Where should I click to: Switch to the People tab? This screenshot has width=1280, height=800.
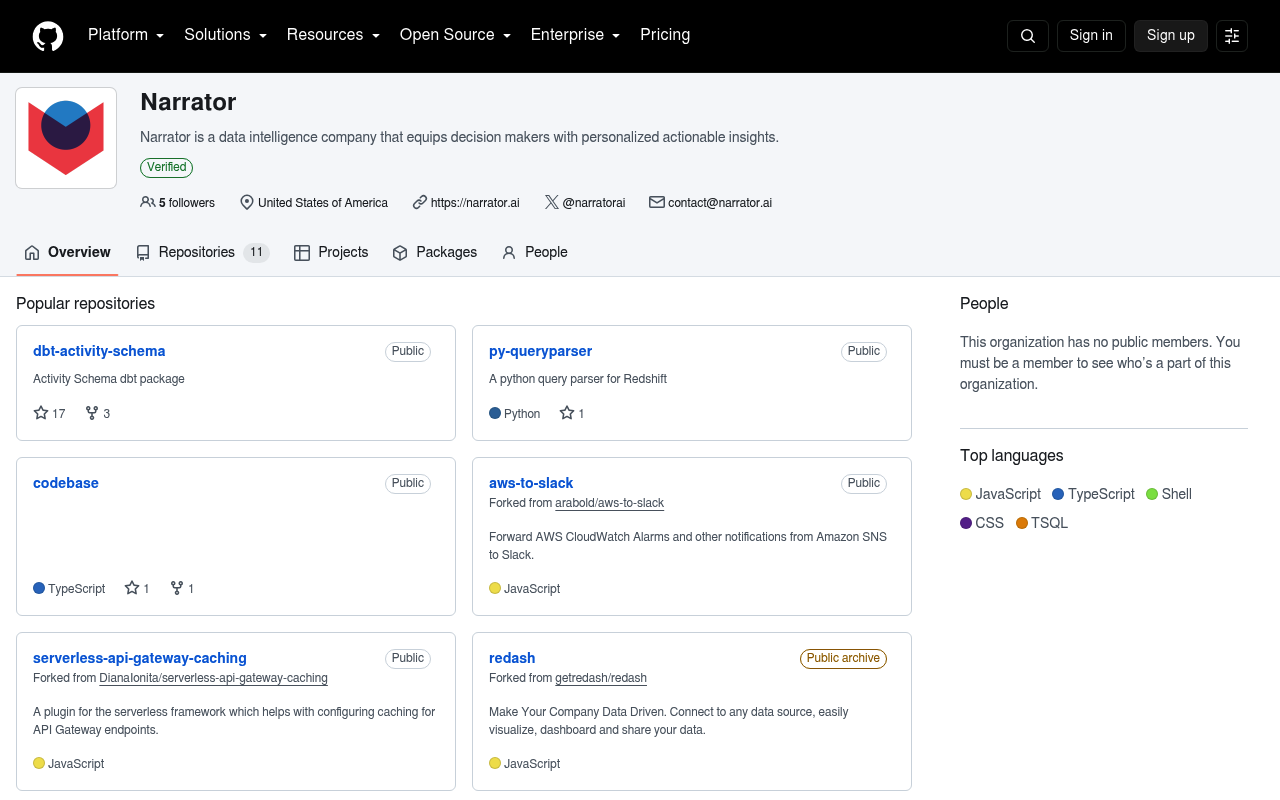[535, 252]
